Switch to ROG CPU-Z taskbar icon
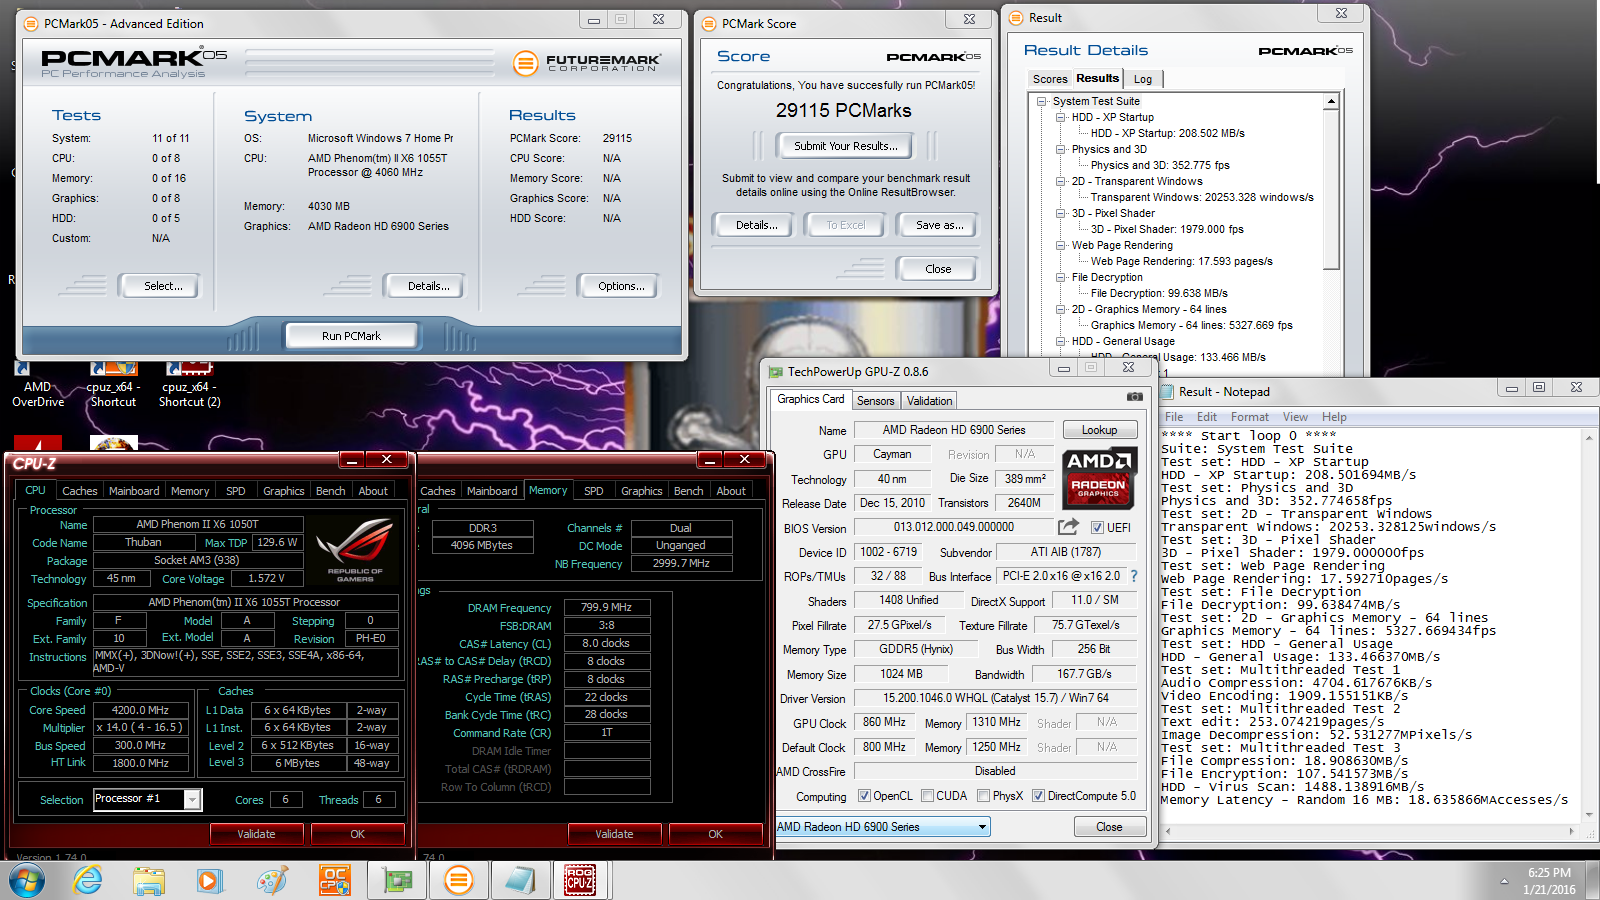This screenshot has height=900, width=1600. 580,880
